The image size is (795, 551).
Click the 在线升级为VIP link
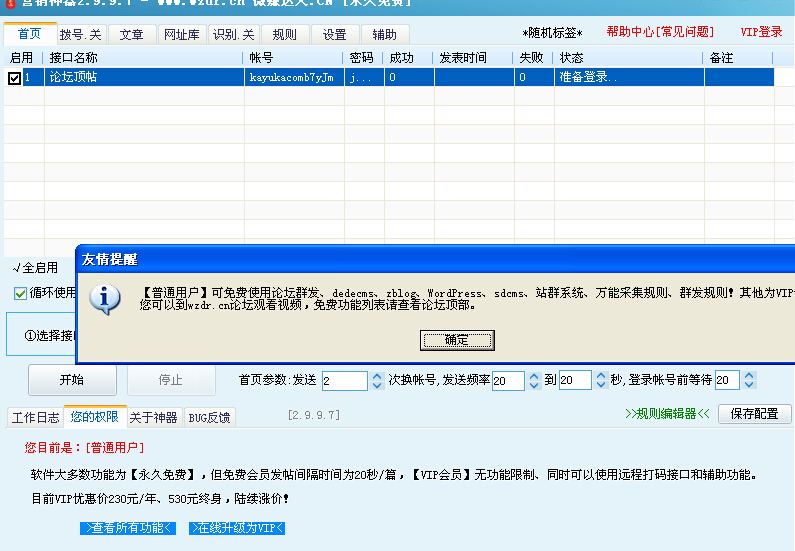click(239, 527)
